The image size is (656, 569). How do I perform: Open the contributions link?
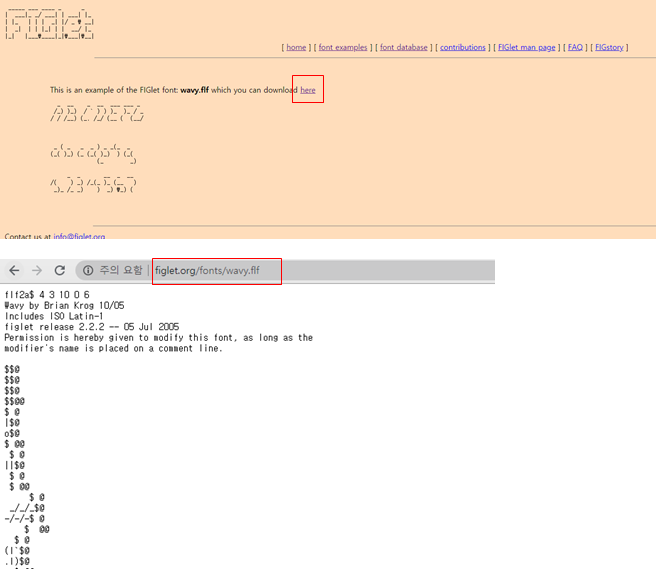(x=463, y=47)
